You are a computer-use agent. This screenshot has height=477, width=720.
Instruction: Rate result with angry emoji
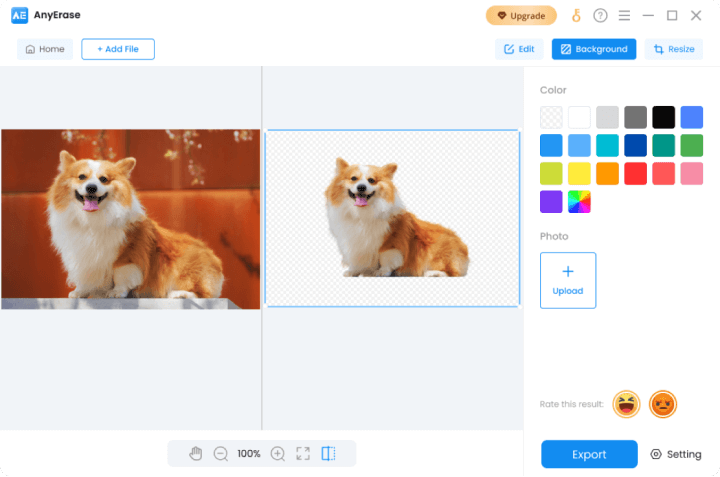pyautogui.click(x=662, y=404)
